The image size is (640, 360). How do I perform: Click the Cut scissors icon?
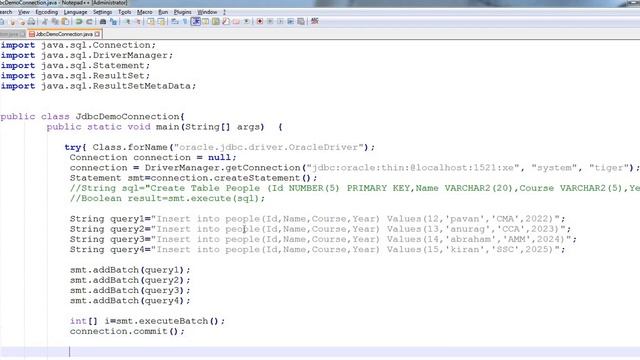45,21
